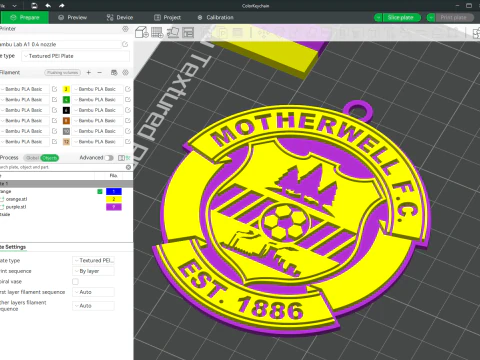Enable the Spiral vase checkbox
The image size is (480, 360).
(x=76, y=282)
